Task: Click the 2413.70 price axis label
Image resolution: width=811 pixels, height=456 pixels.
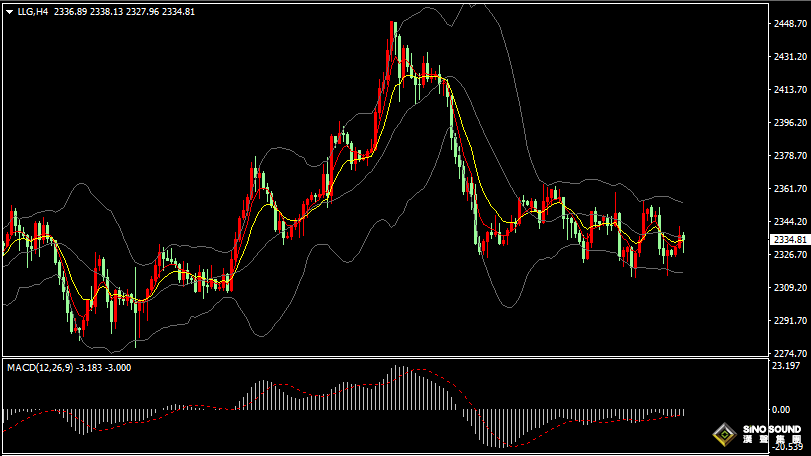Action: tap(789, 90)
